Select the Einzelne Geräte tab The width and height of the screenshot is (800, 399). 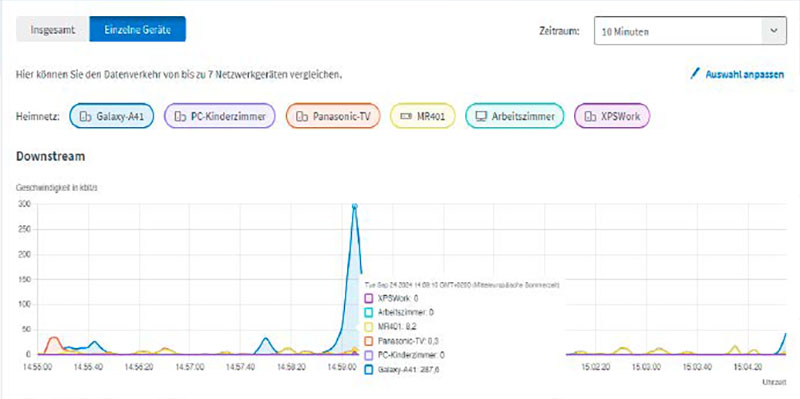(137, 29)
